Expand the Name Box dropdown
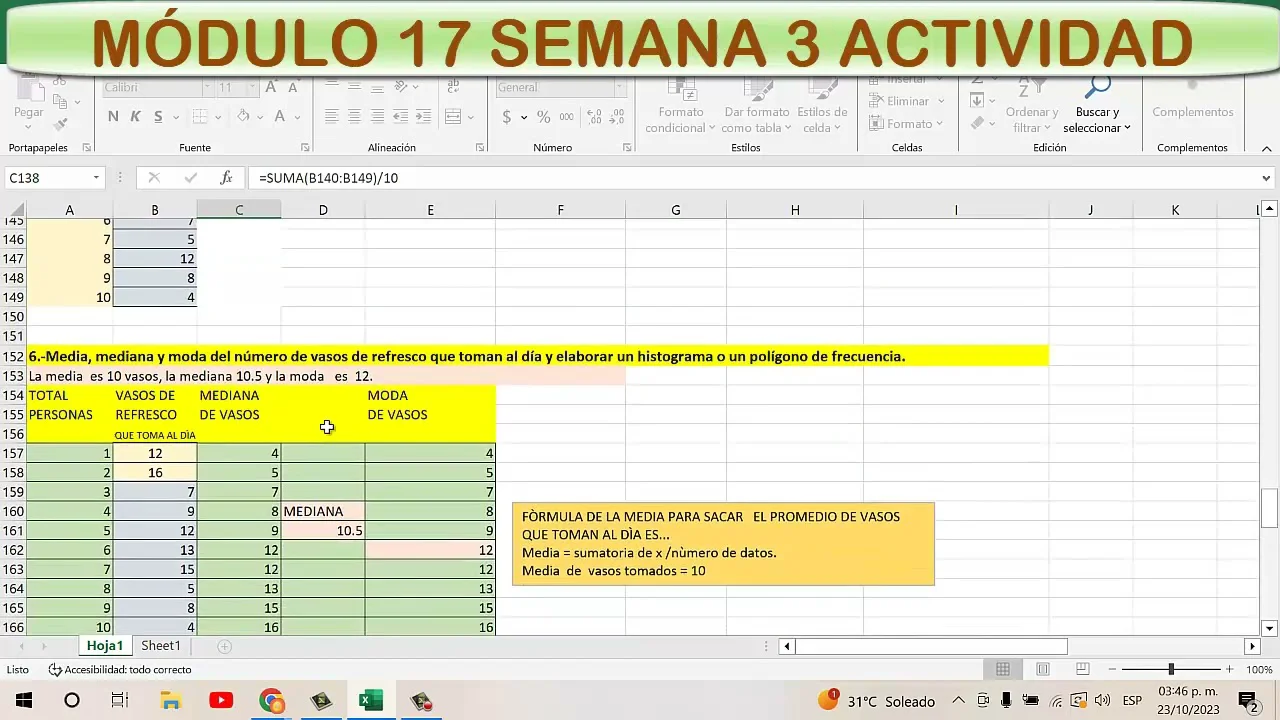 (97, 178)
